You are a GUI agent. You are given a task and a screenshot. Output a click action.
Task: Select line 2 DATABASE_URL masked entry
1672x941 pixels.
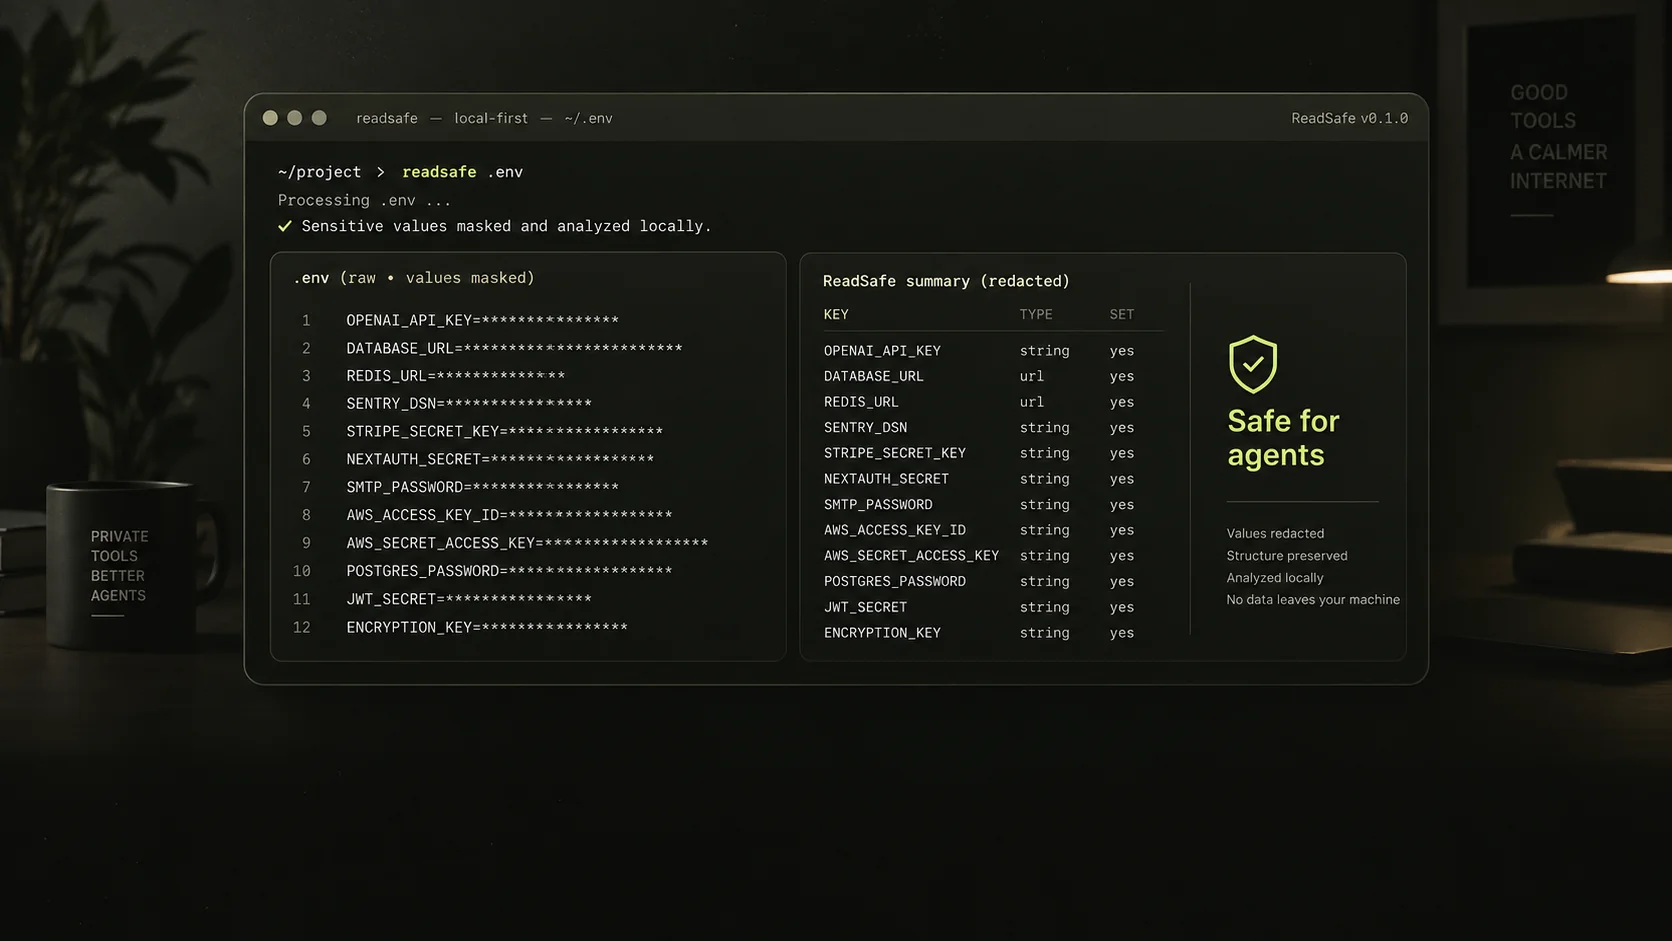(514, 348)
